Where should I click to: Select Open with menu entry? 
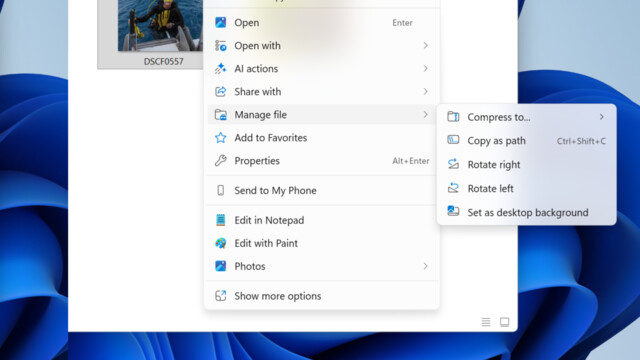[322, 46]
